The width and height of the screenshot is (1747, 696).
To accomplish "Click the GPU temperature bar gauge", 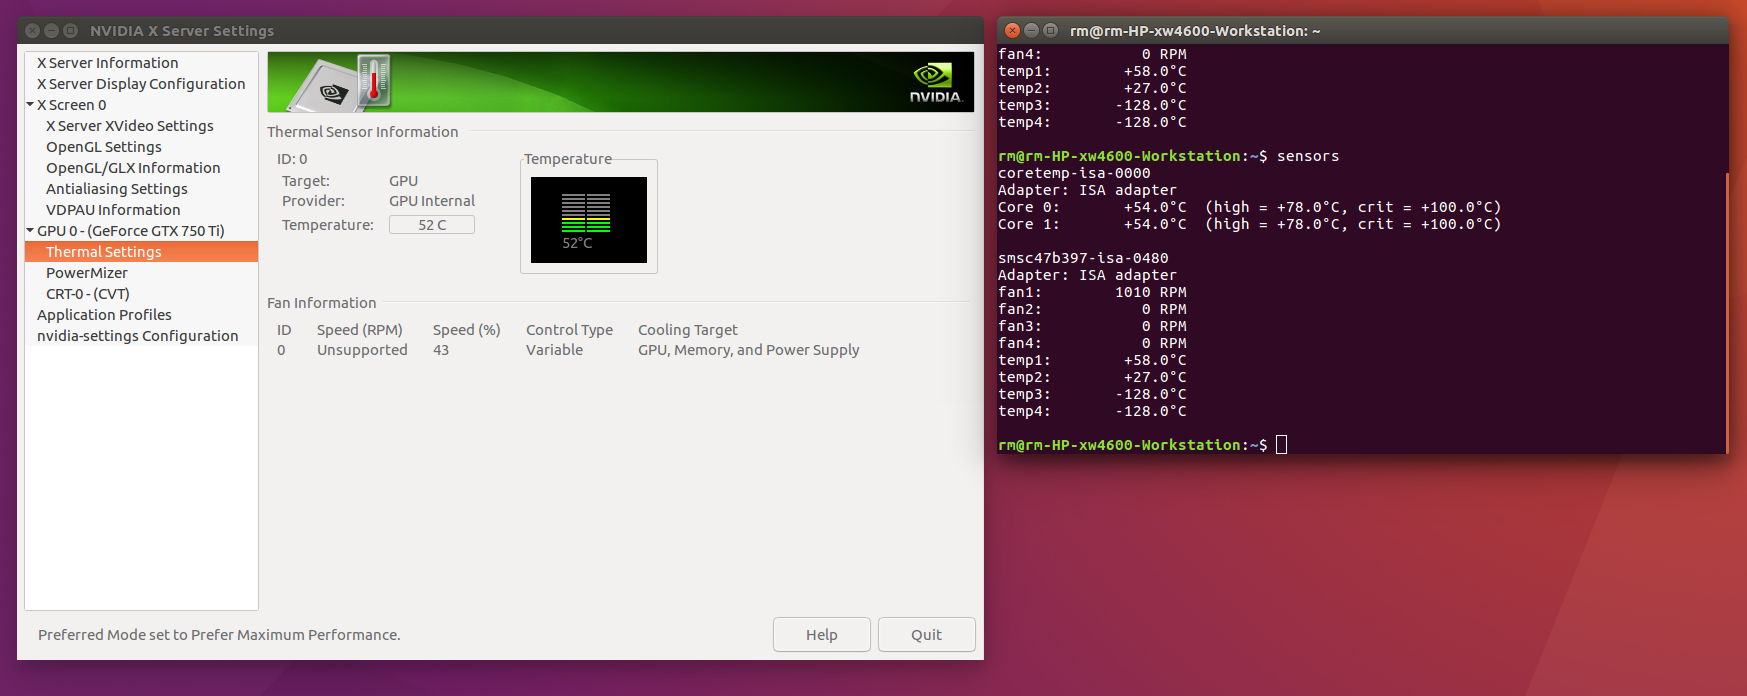I will point(589,220).
